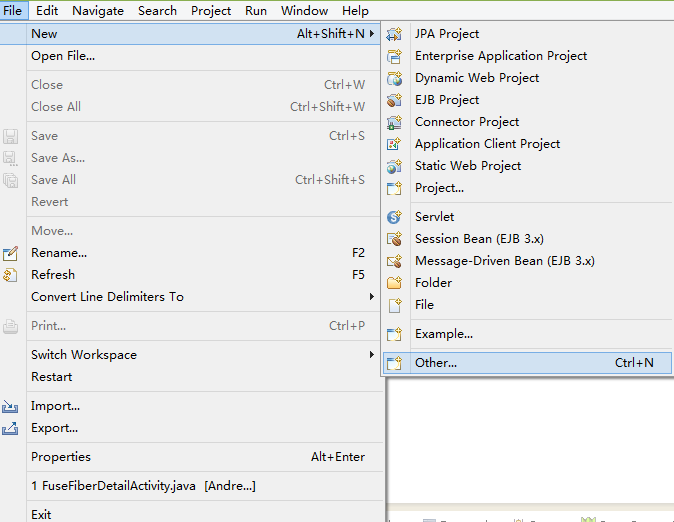Open the Navigate menu

coord(98,10)
